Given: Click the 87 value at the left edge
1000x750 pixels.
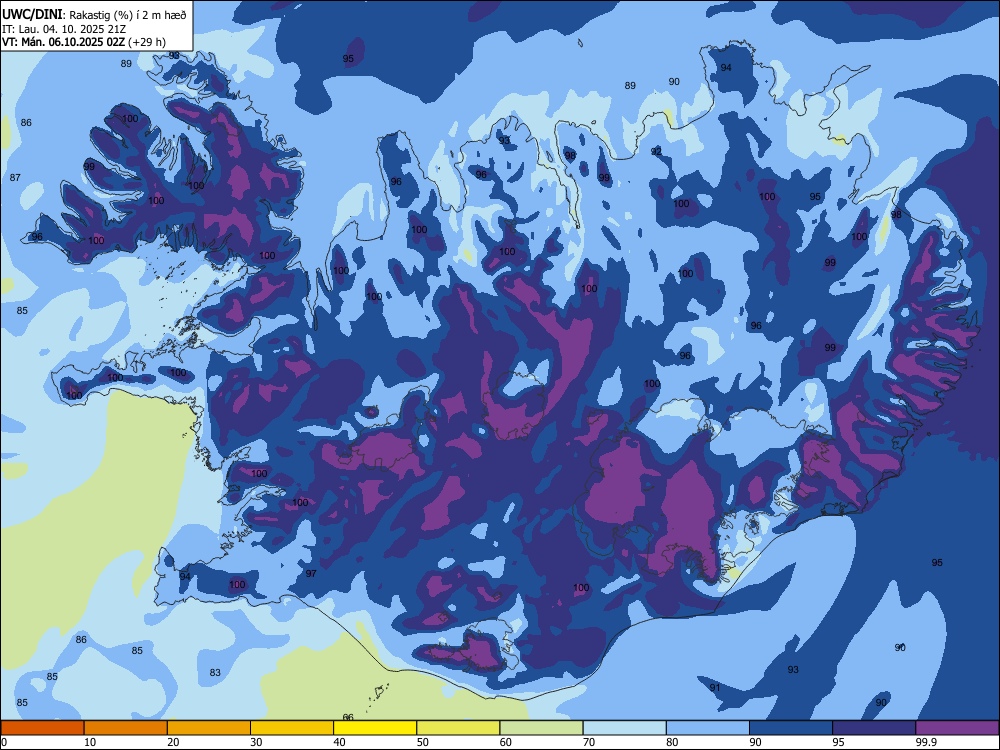Looking at the screenshot, I should pyautogui.click(x=15, y=177).
